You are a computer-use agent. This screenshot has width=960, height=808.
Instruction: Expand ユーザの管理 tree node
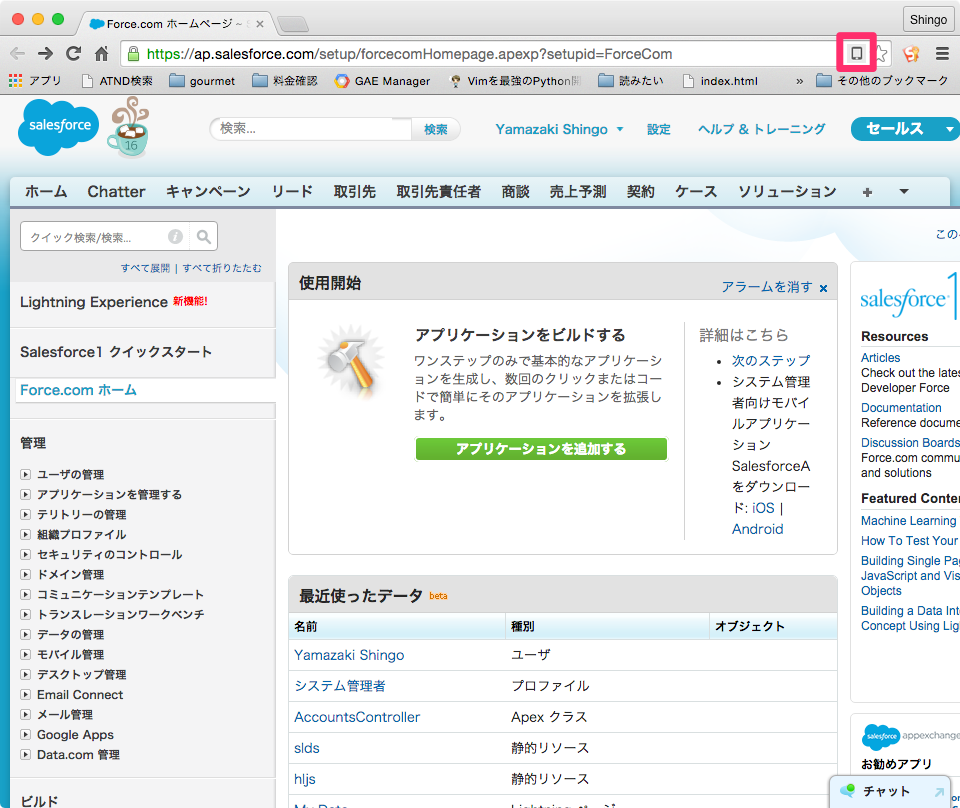25,474
